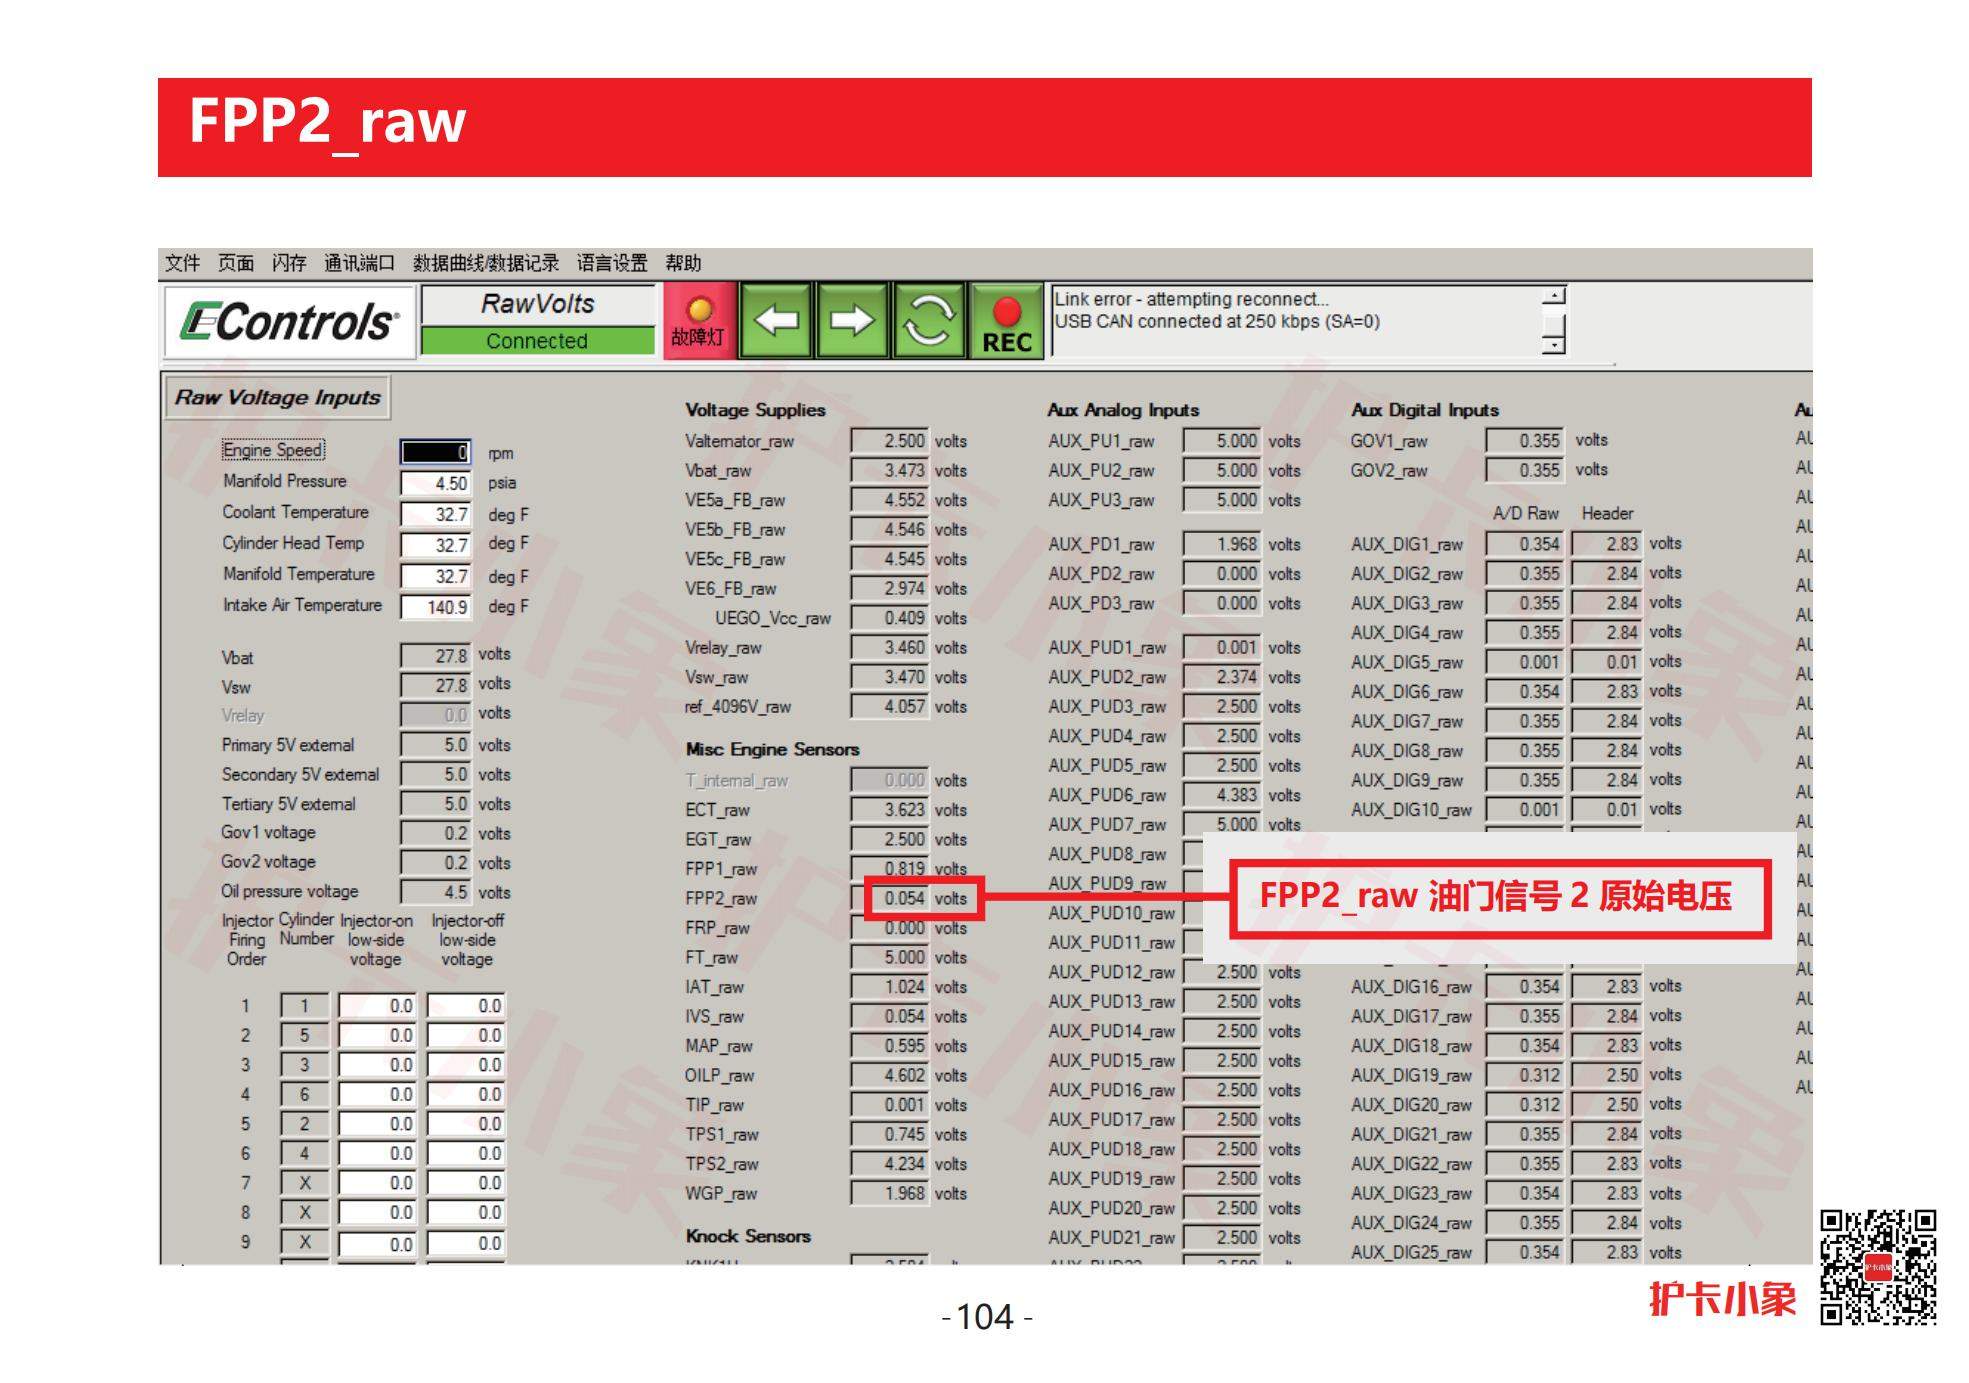
Task: Open the 语言设置 menu
Action: coord(612,263)
